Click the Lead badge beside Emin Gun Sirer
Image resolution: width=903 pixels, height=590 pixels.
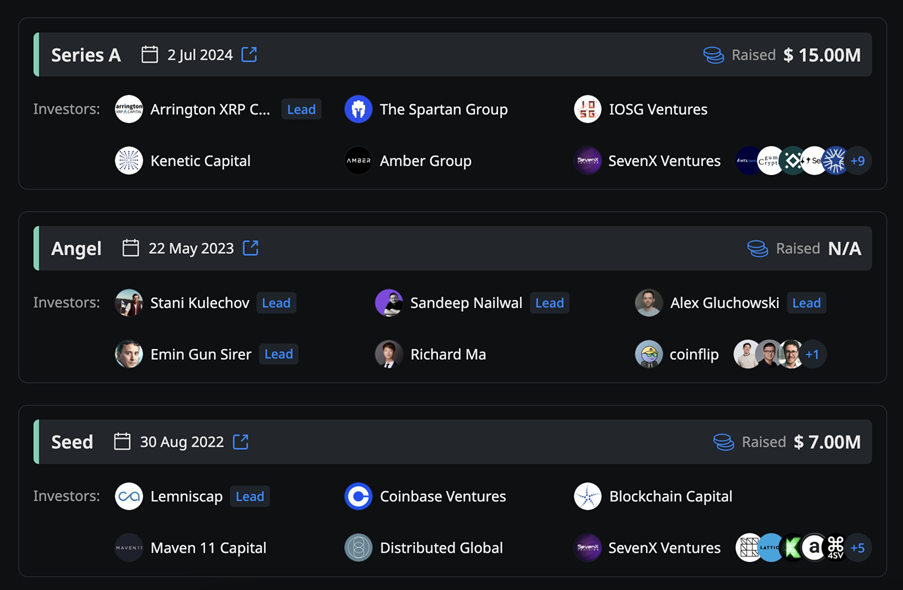point(279,354)
